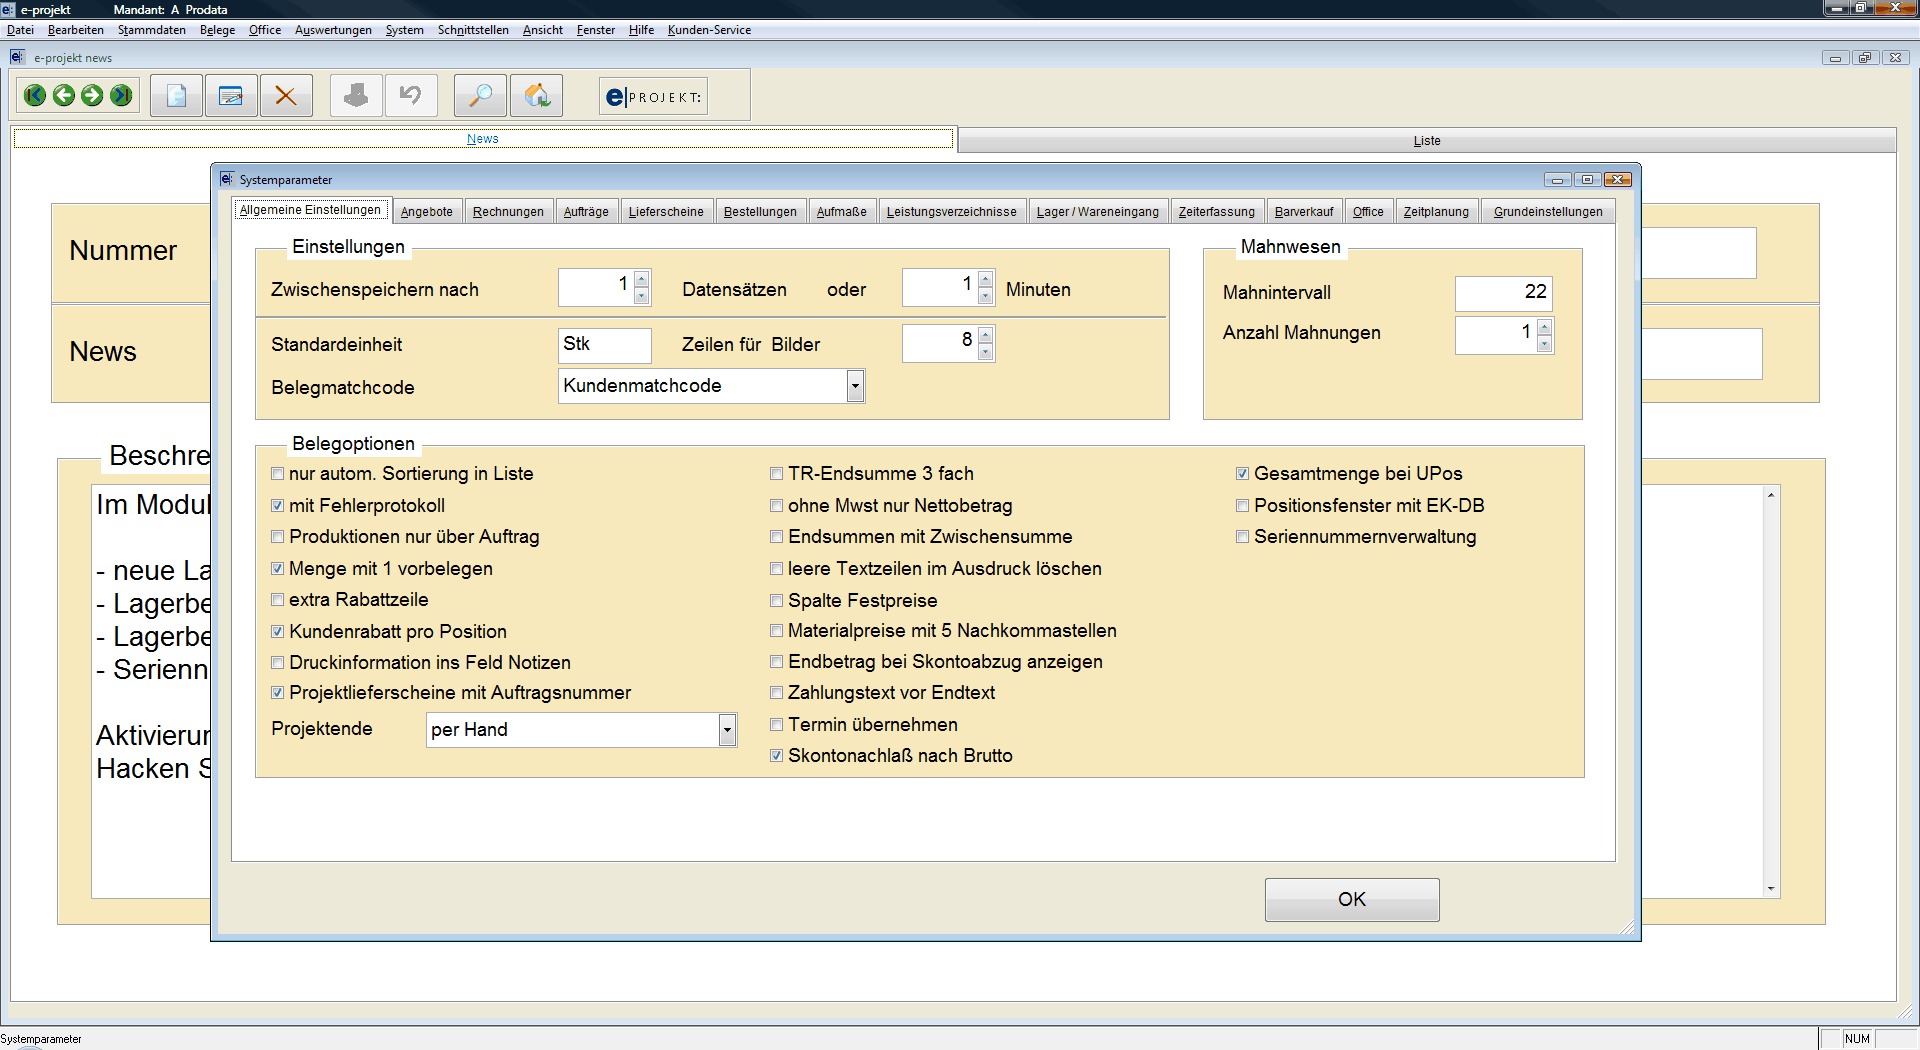Click the Standardeinheit field showing Stk
The width and height of the screenshot is (1920, 1050).
pyautogui.click(x=604, y=345)
